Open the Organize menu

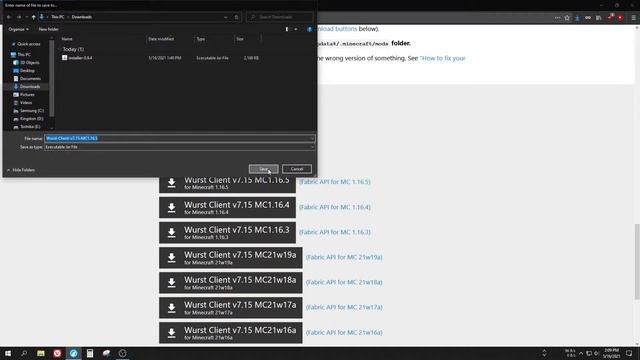(x=18, y=29)
